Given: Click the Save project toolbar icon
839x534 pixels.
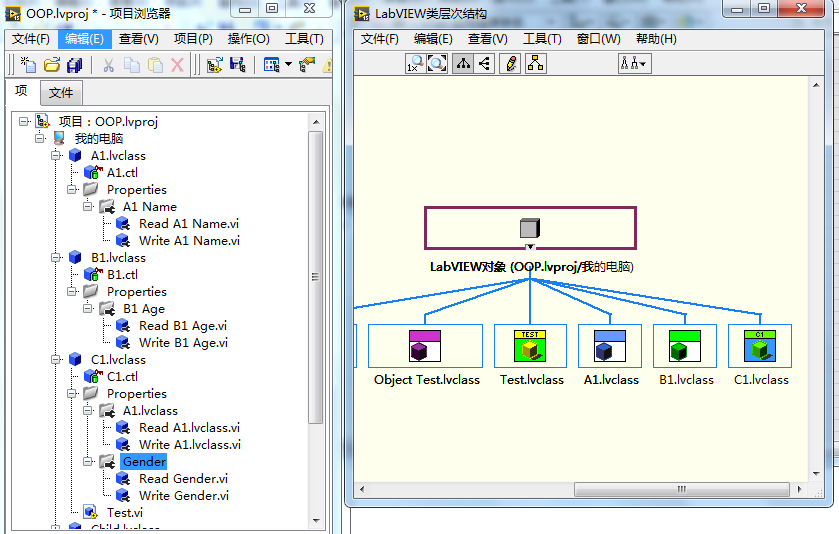Looking at the screenshot, I should click(x=238, y=65).
